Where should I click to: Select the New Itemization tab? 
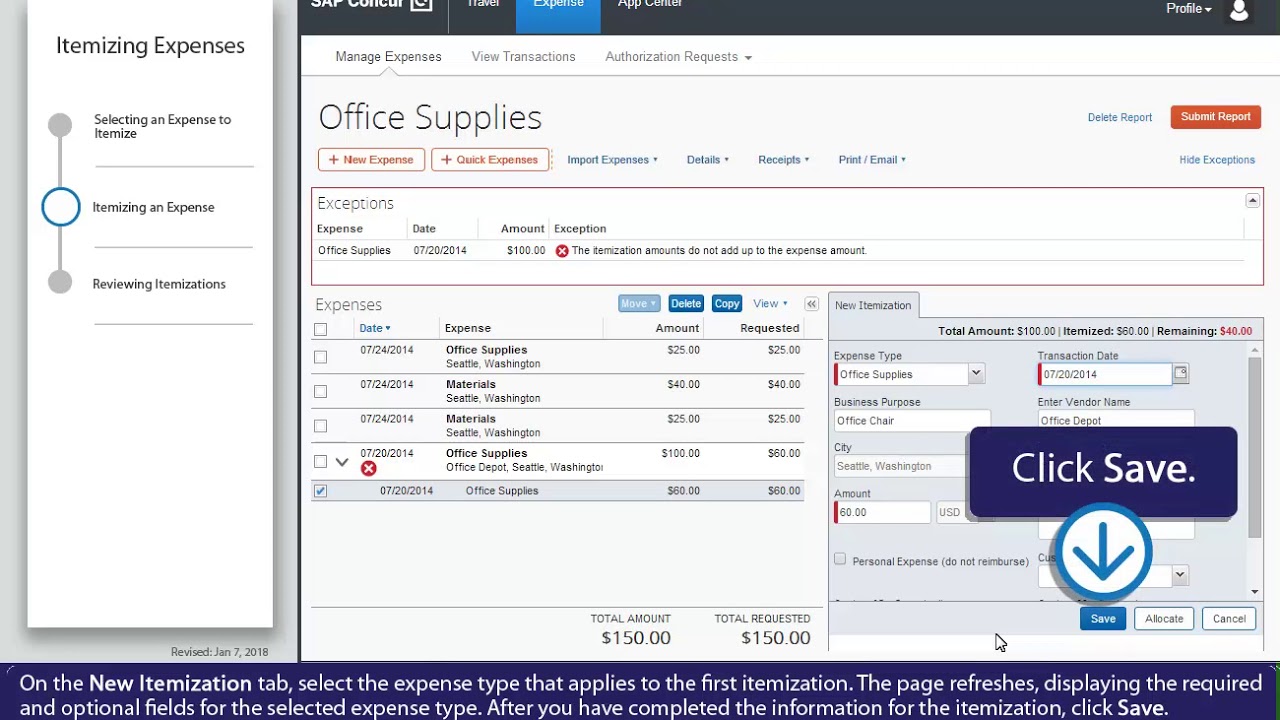coord(873,305)
